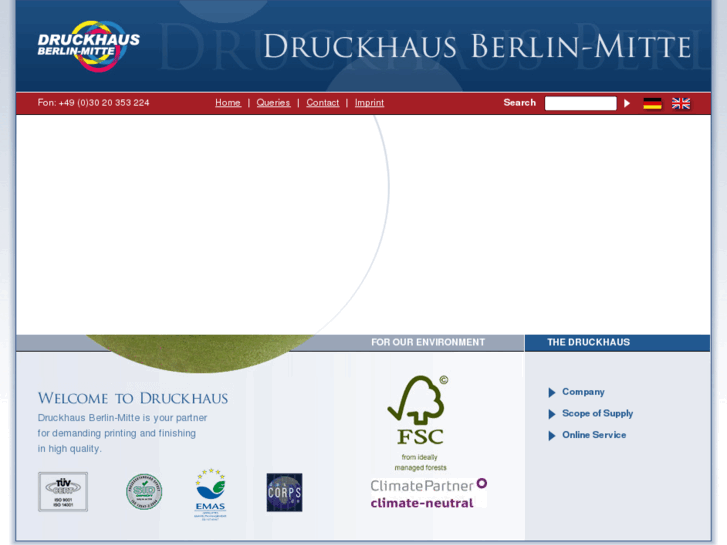
Task: Click the ClimatePartner climate-neutral logo
Action: 428,494
